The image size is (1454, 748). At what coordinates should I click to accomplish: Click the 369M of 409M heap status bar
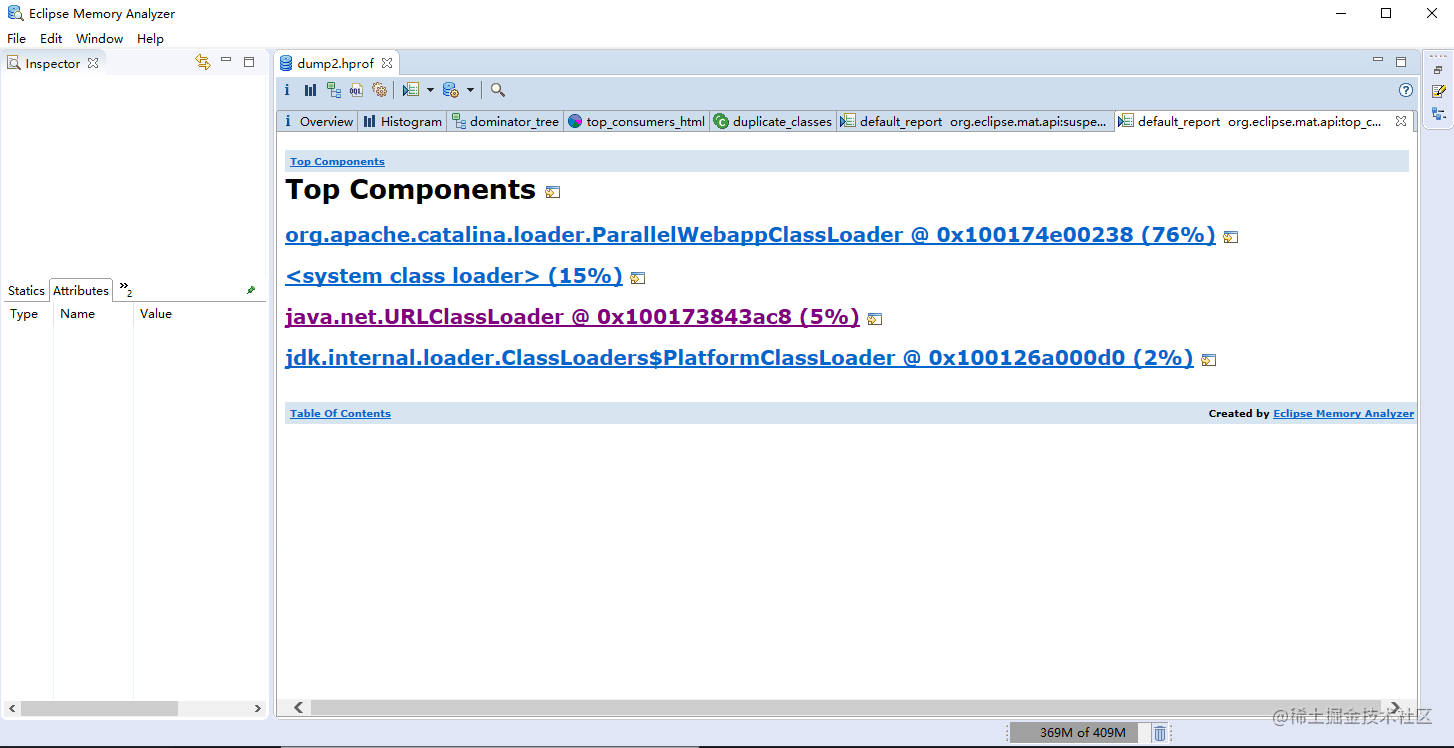click(x=1079, y=733)
